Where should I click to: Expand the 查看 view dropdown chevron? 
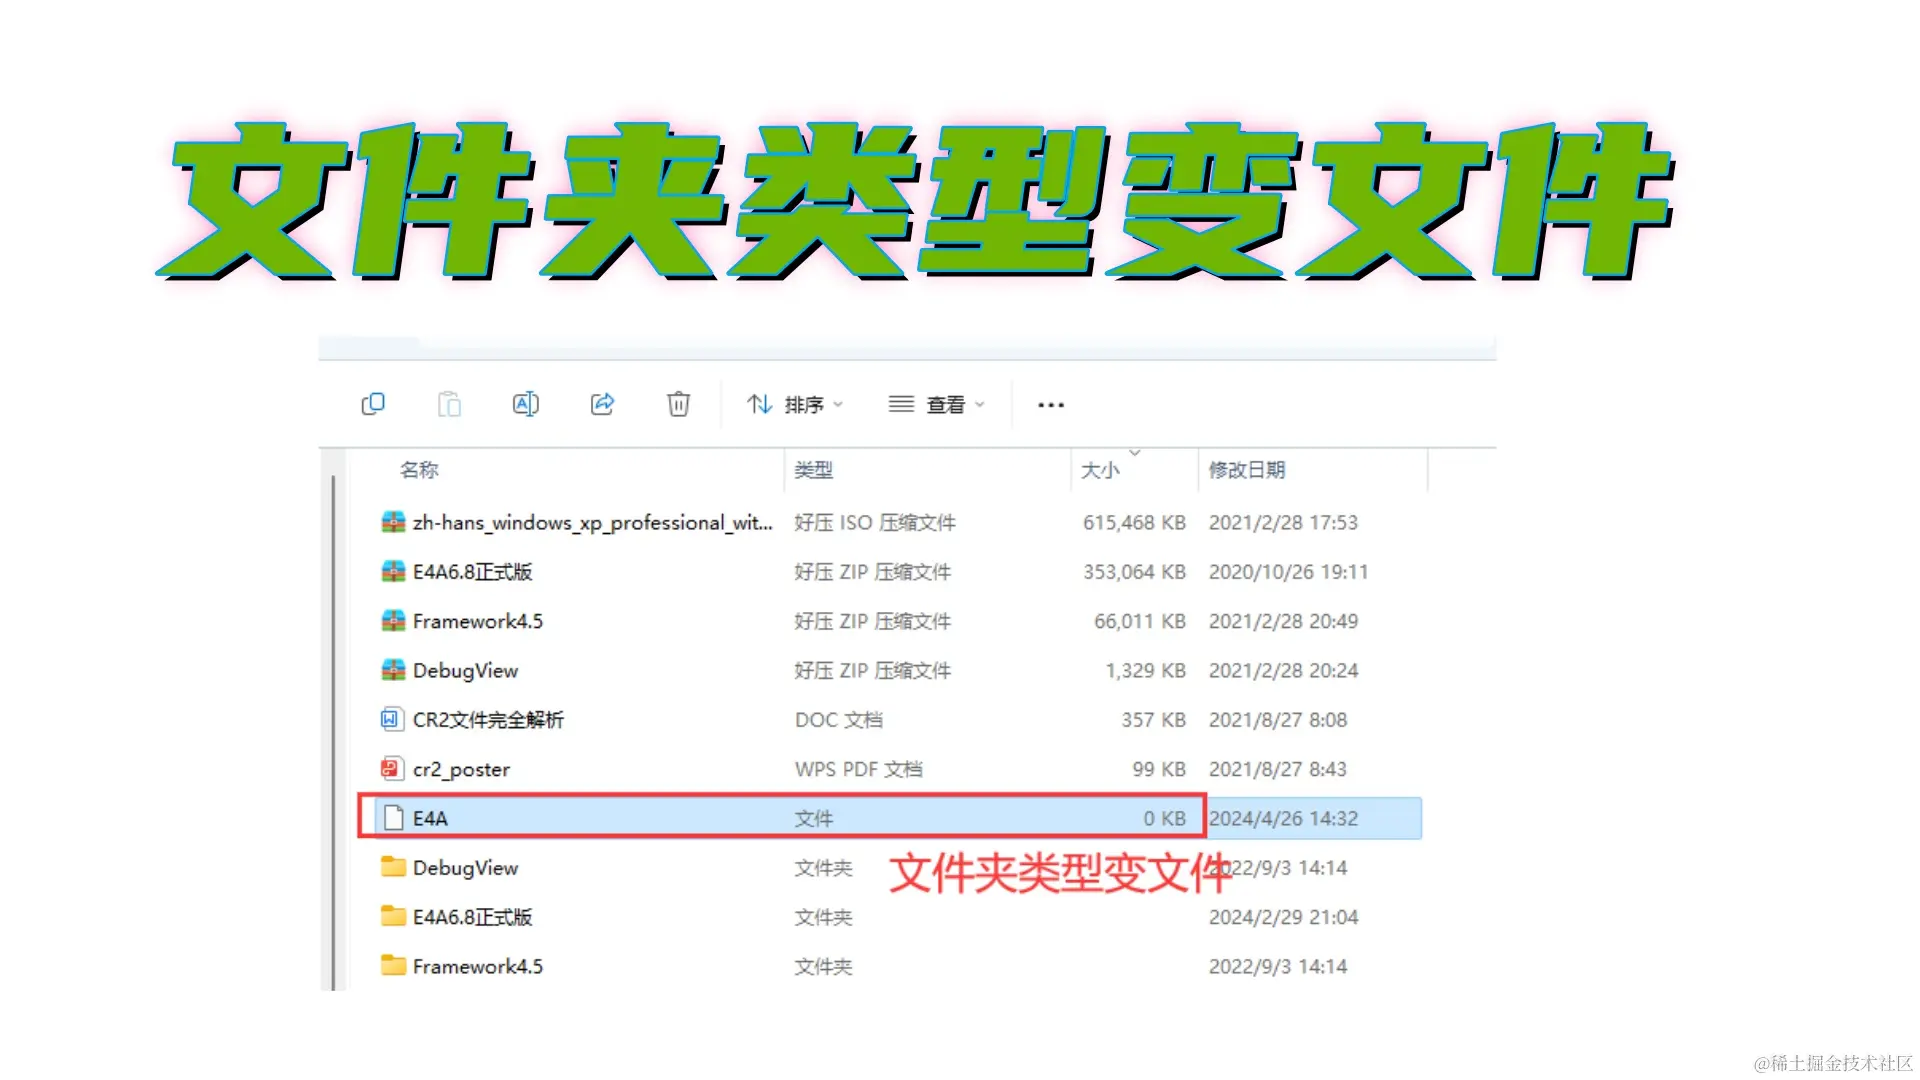(x=978, y=404)
